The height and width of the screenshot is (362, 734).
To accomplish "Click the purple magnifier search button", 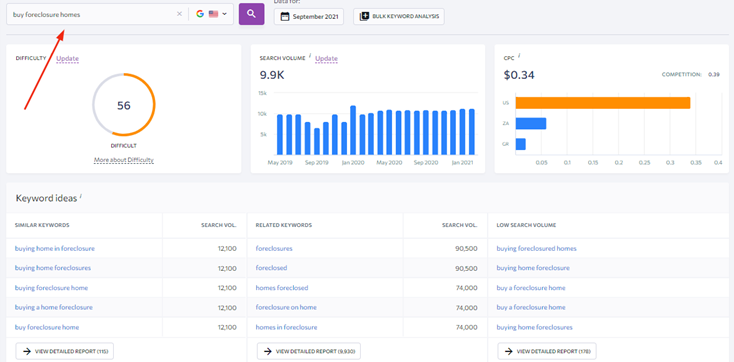I will tap(251, 14).
